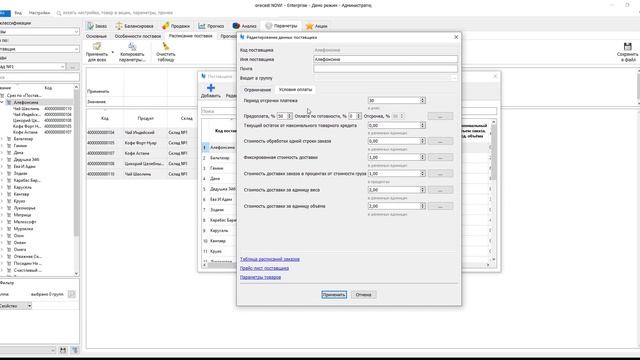
Task: Select Чай Шаолинь item in tree
Action: click(x=26, y=109)
